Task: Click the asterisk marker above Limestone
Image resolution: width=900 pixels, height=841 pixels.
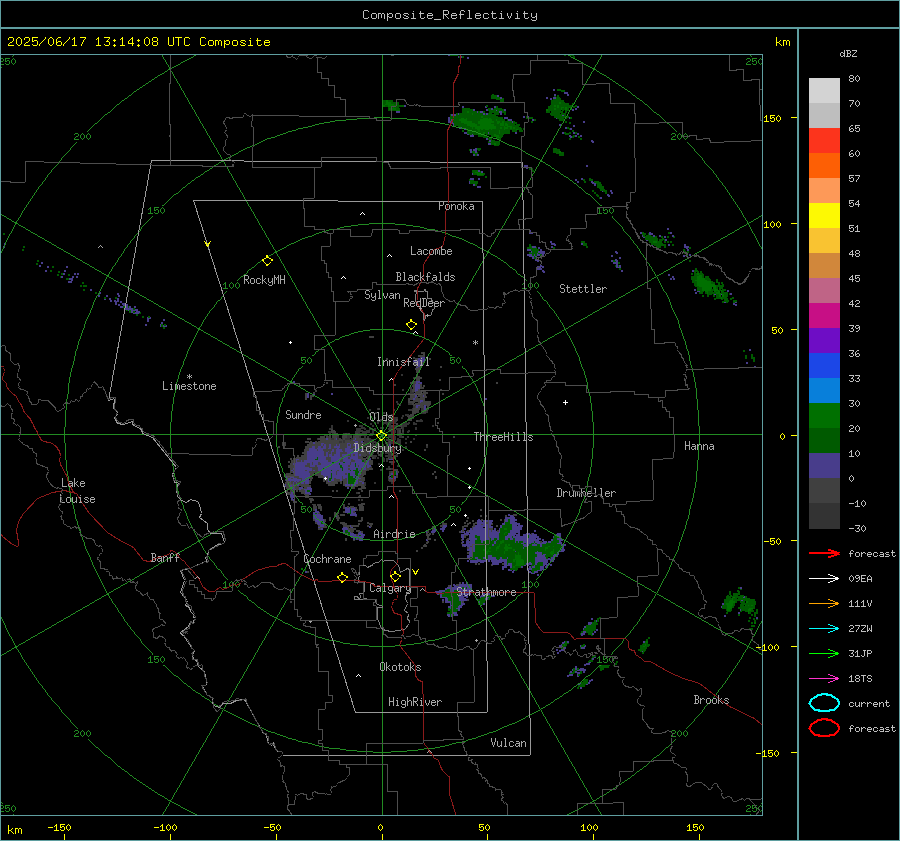Action: 189,377
